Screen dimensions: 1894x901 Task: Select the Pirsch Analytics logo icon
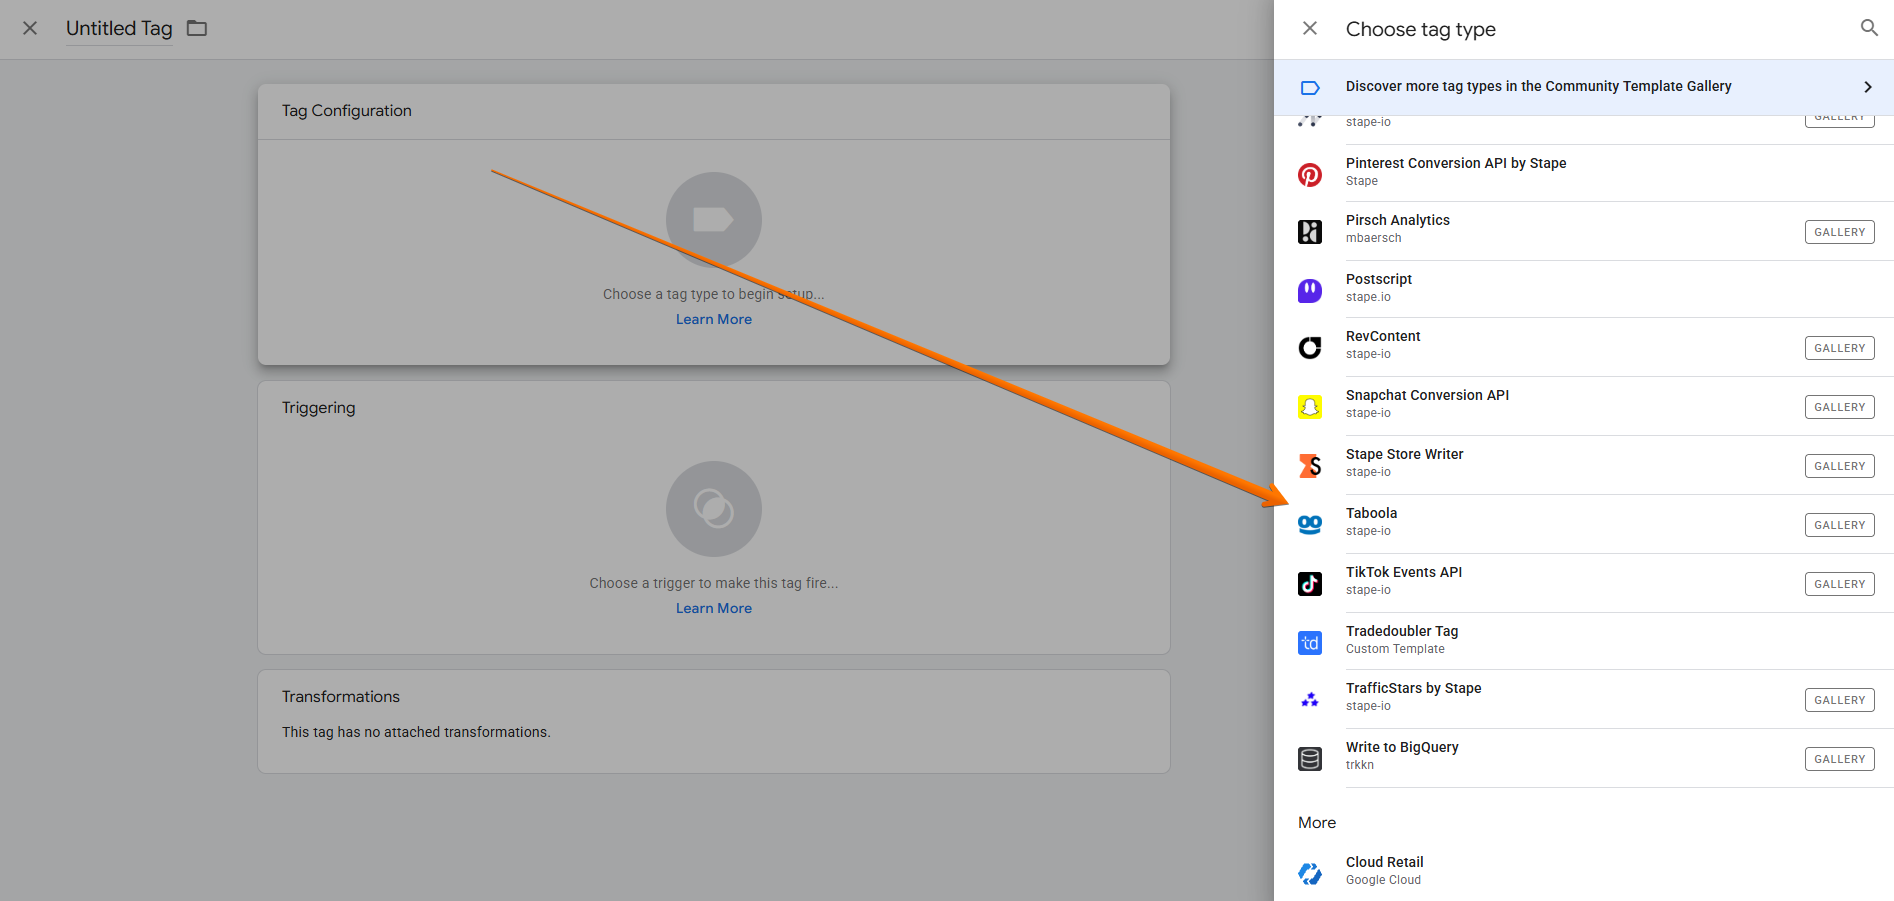coord(1310,232)
